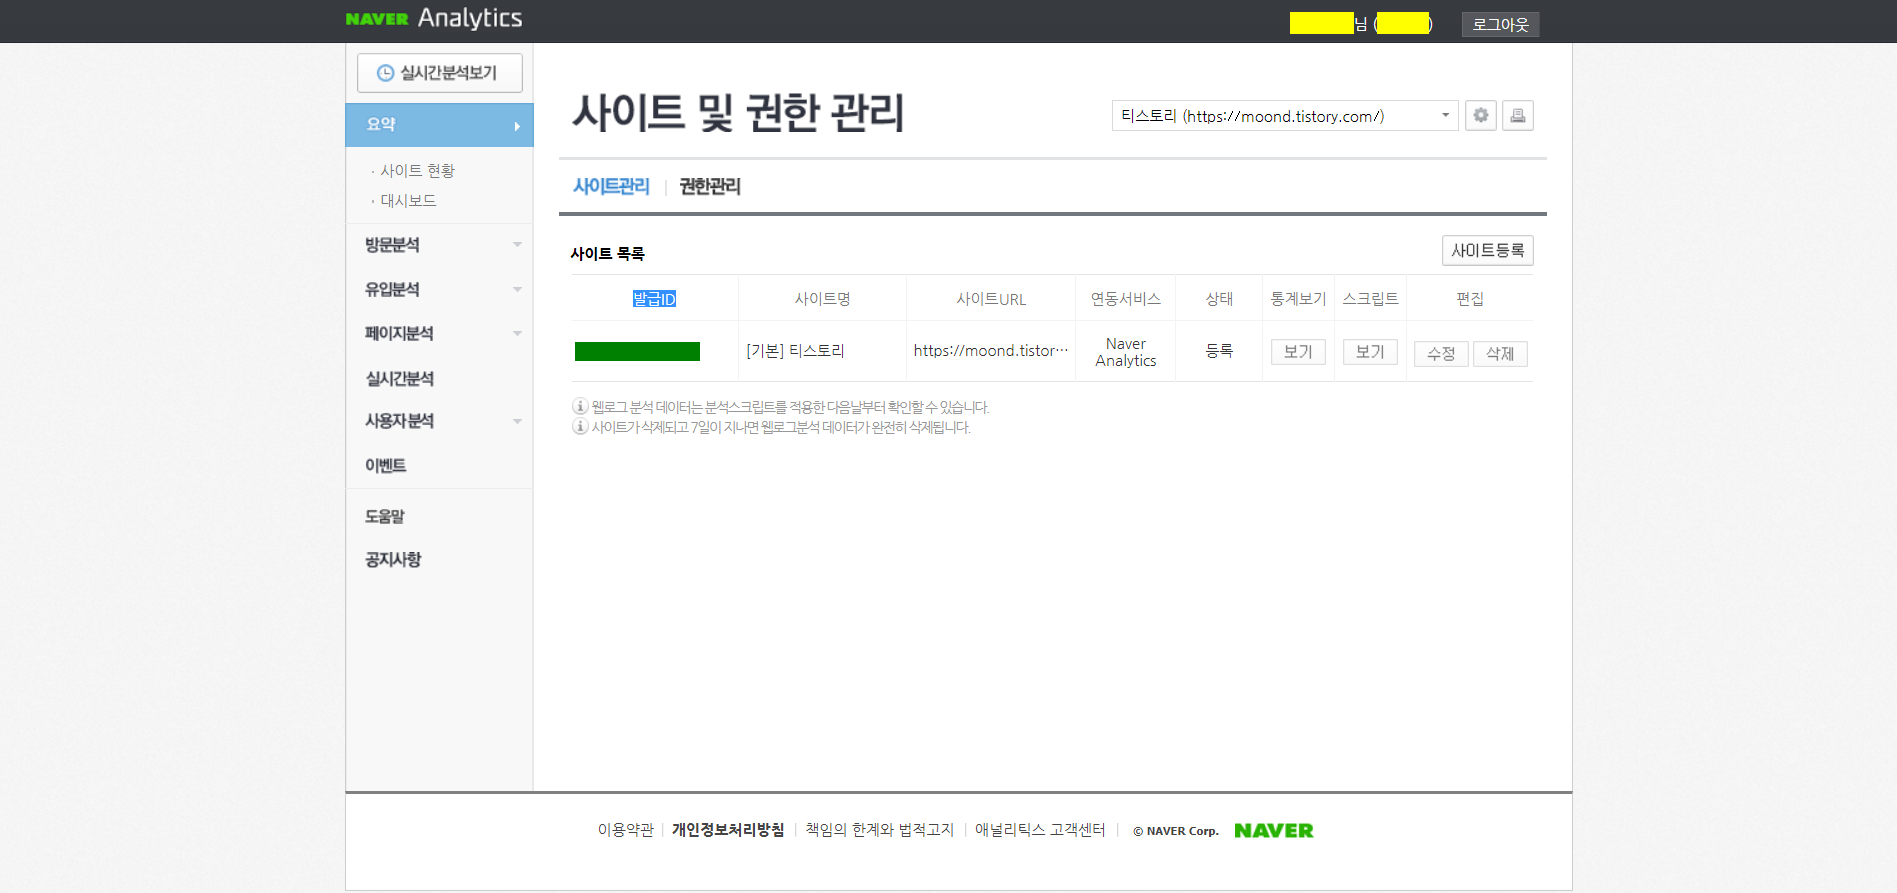Open the 실시간분석 menu item
This screenshot has width=1897, height=893.
click(x=399, y=378)
